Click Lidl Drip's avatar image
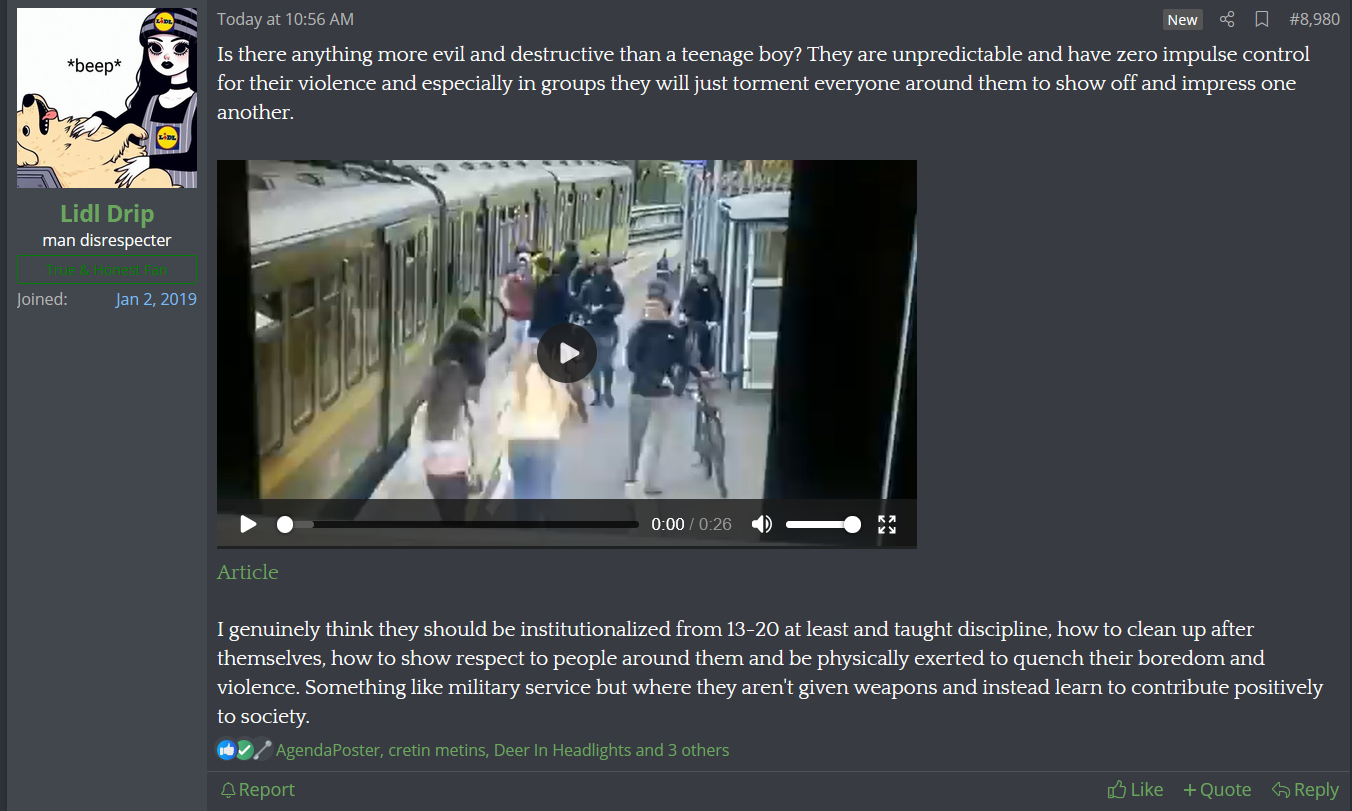The image size is (1352, 811). [107, 98]
